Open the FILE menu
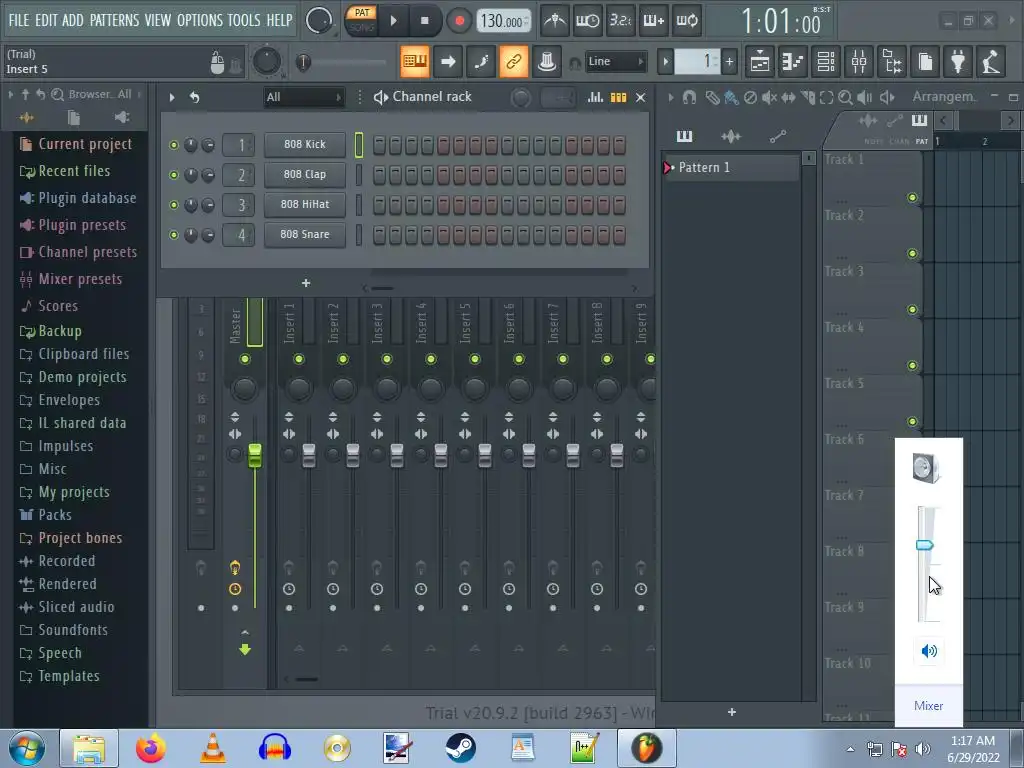Image resolution: width=1024 pixels, height=768 pixels. 19,20
